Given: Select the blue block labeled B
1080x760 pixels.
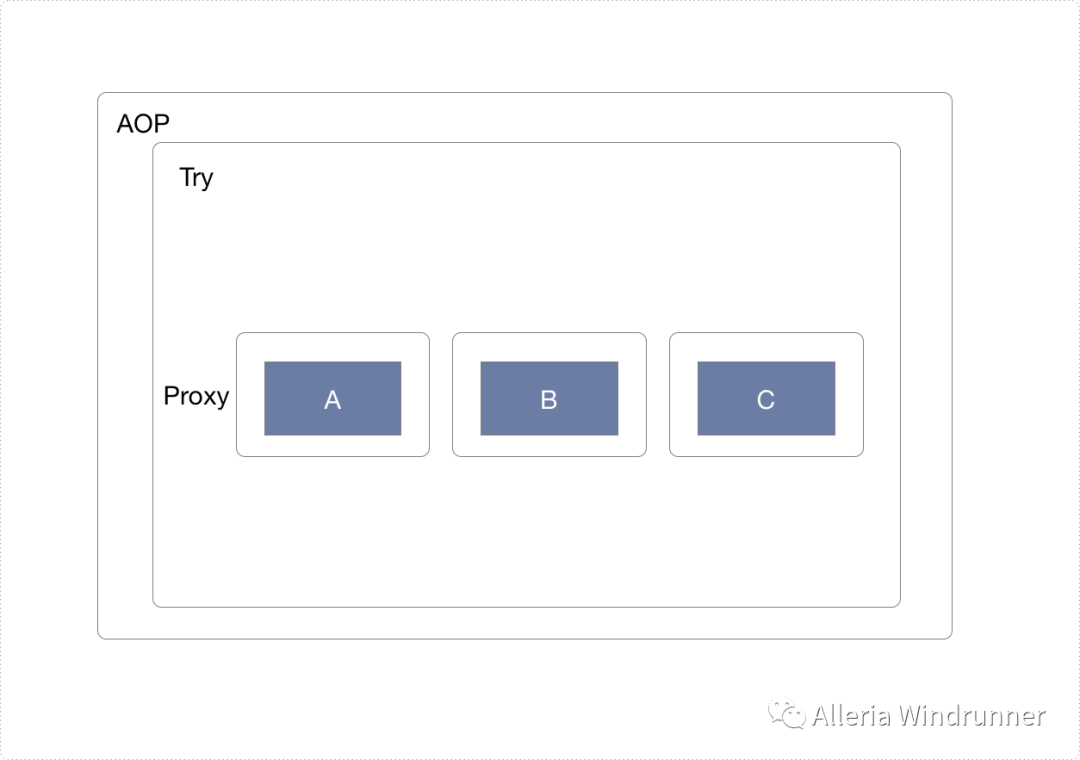Looking at the screenshot, I should (x=549, y=398).
